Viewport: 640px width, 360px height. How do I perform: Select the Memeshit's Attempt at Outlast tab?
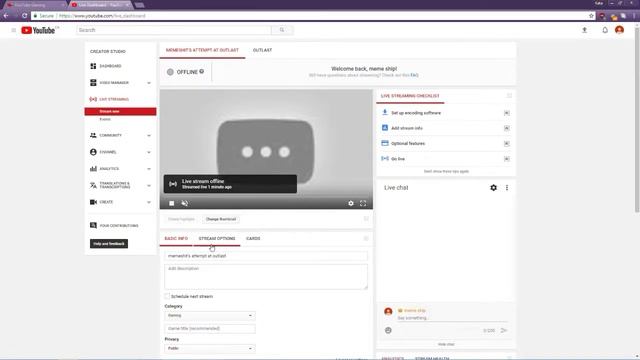202,50
